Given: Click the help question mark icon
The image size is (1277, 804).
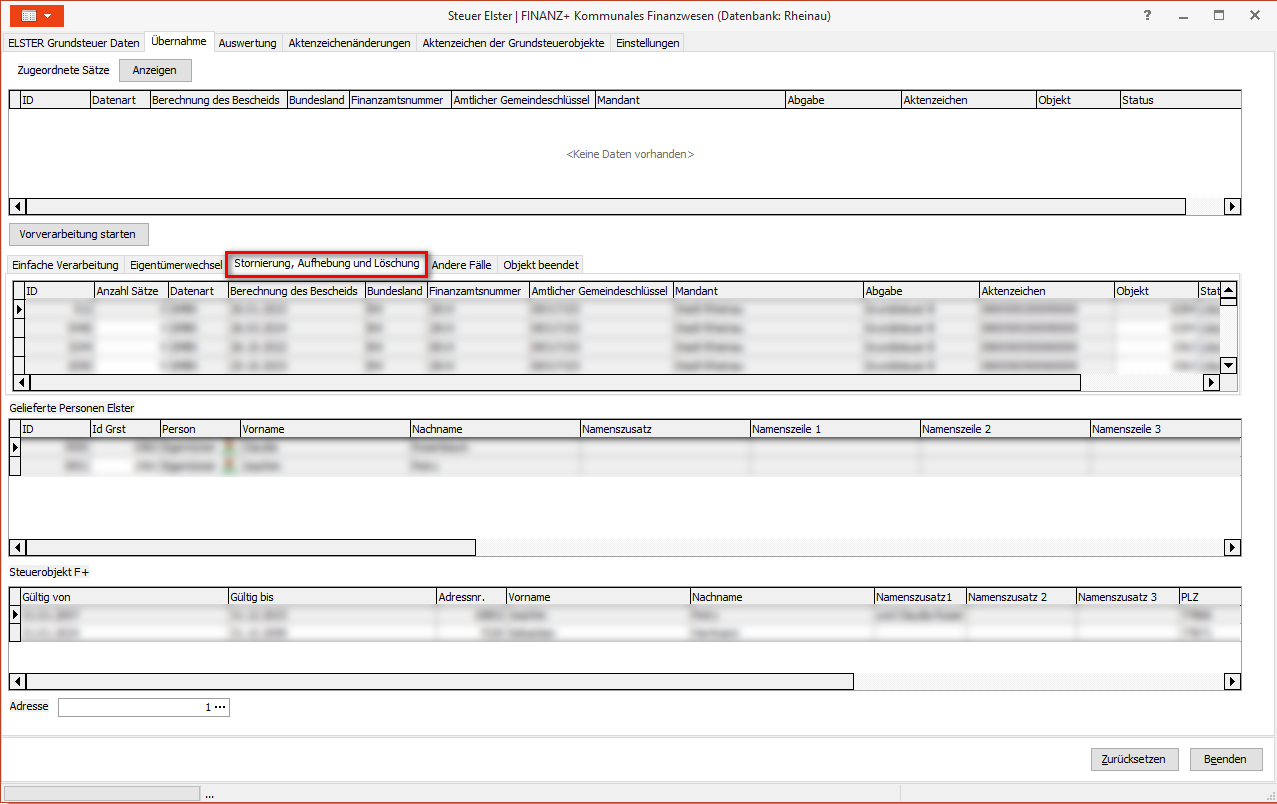Looking at the screenshot, I should (1146, 15).
